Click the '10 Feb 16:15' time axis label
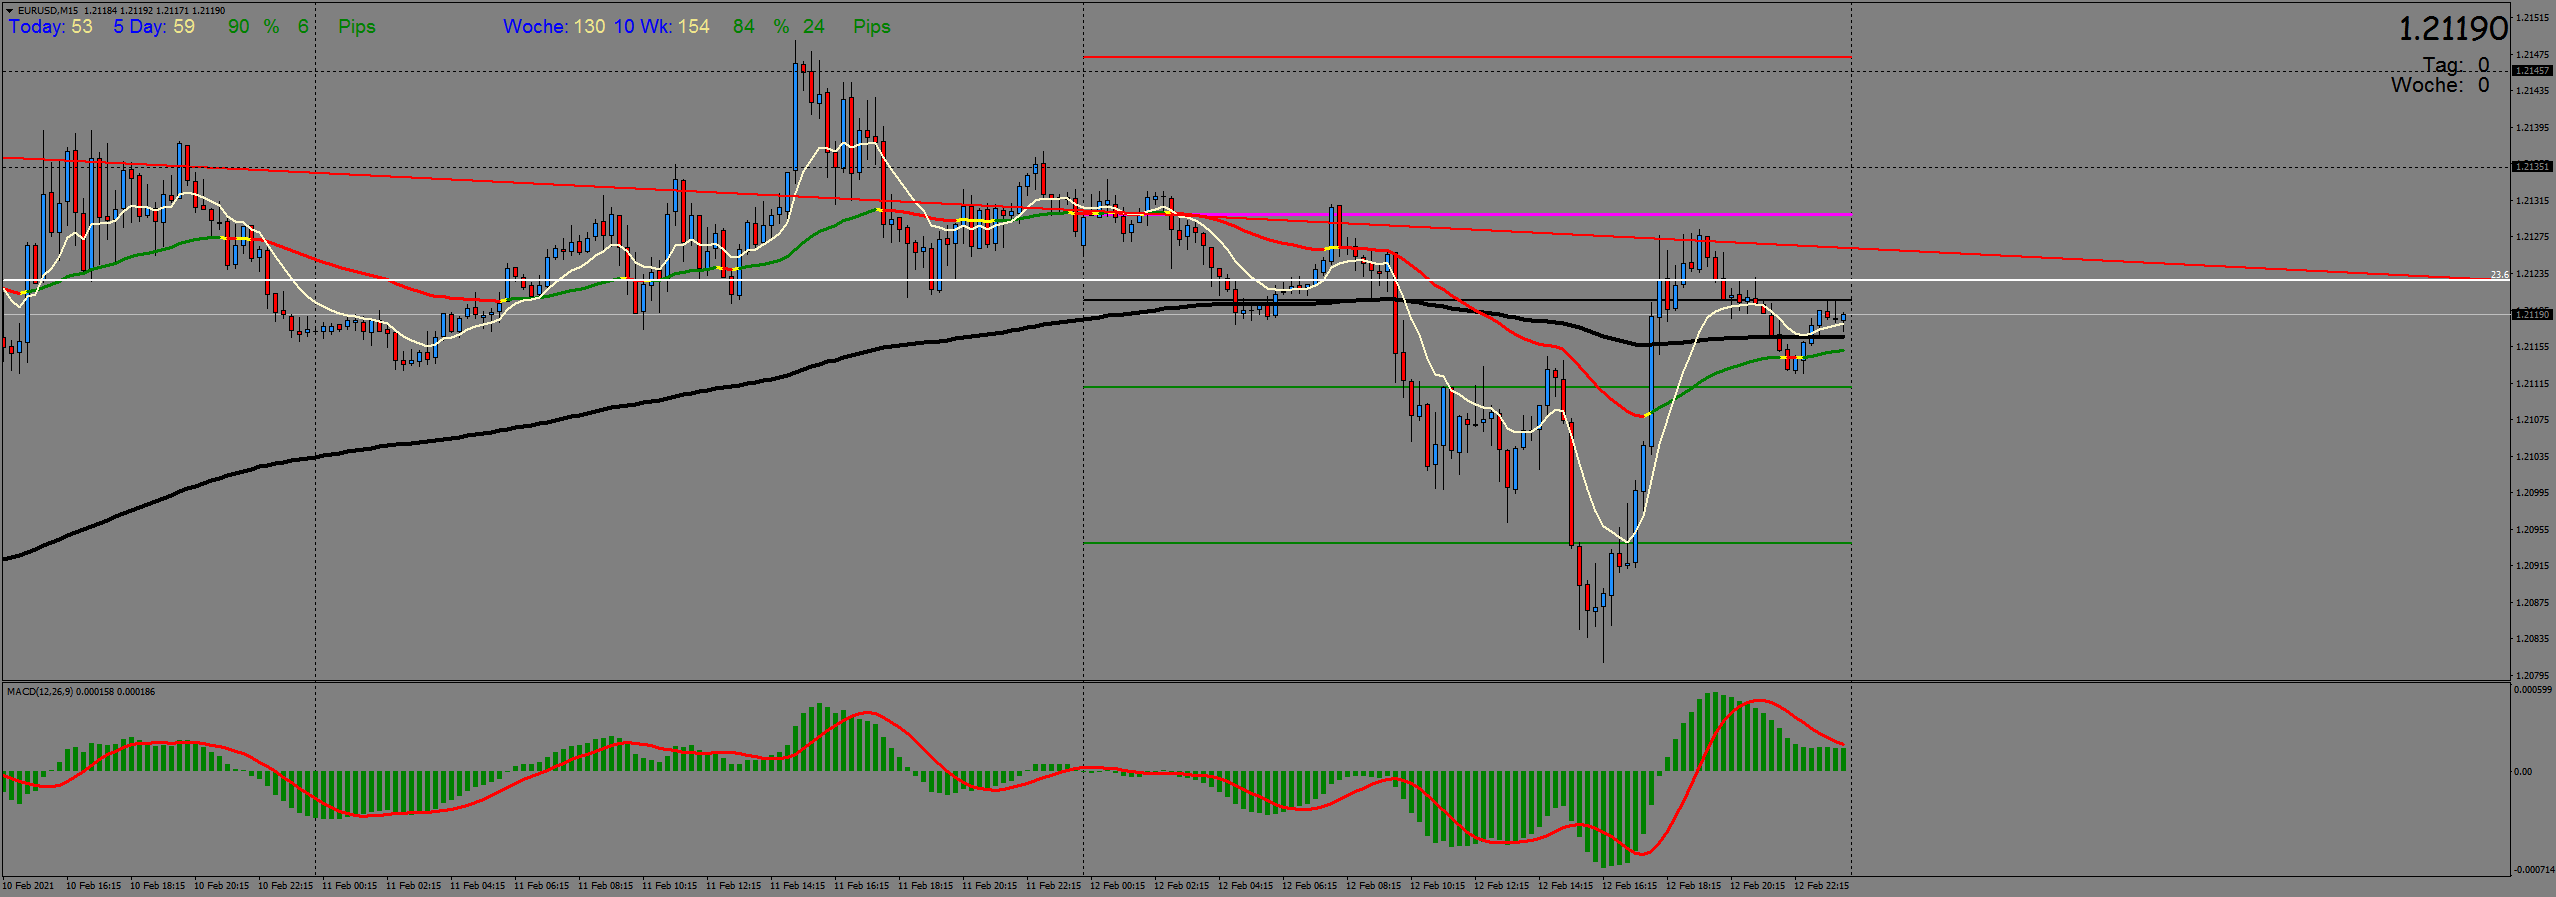The image size is (2556, 897). click(93, 886)
